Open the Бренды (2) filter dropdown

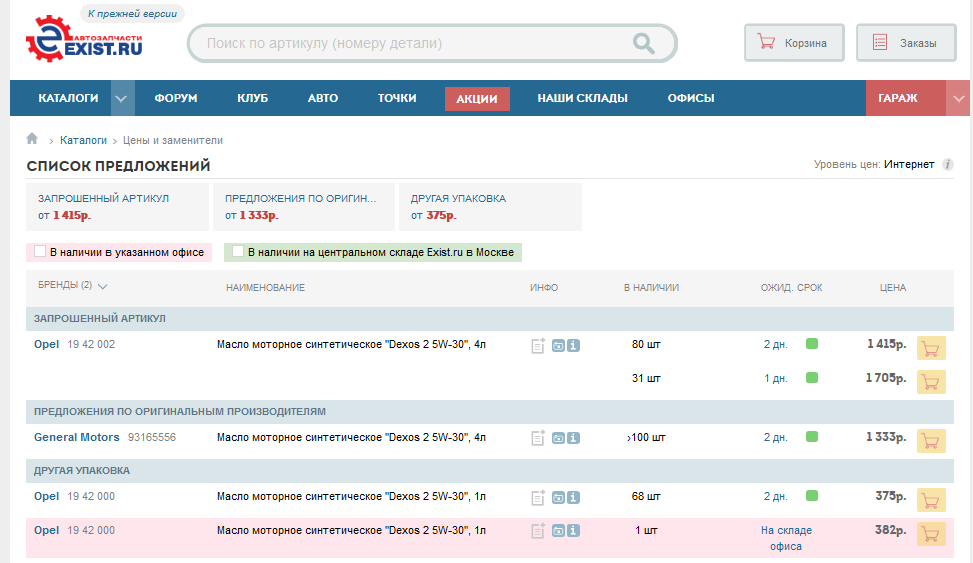tap(73, 285)
